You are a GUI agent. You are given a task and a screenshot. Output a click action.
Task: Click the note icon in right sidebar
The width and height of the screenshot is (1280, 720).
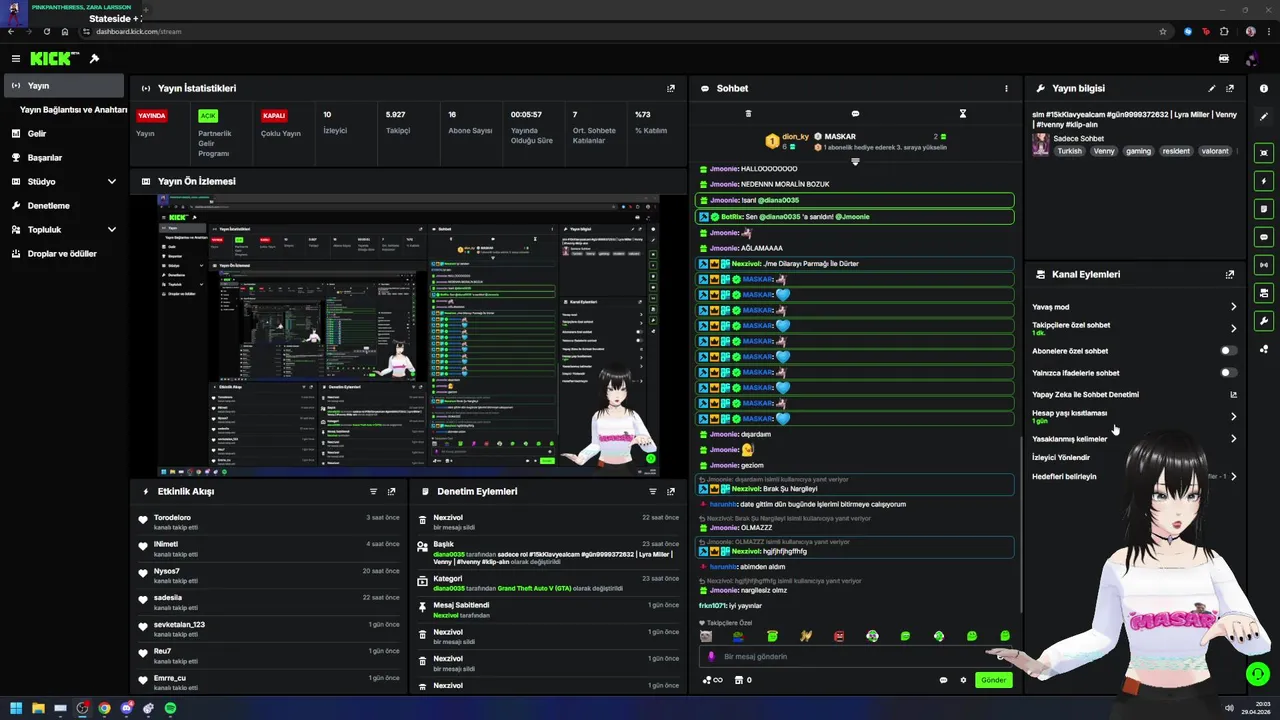1264,209
